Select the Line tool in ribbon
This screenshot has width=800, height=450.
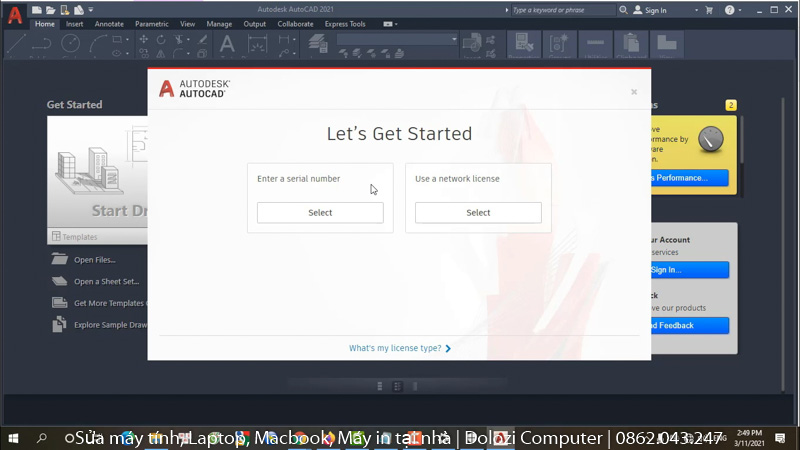click(16, 43)
